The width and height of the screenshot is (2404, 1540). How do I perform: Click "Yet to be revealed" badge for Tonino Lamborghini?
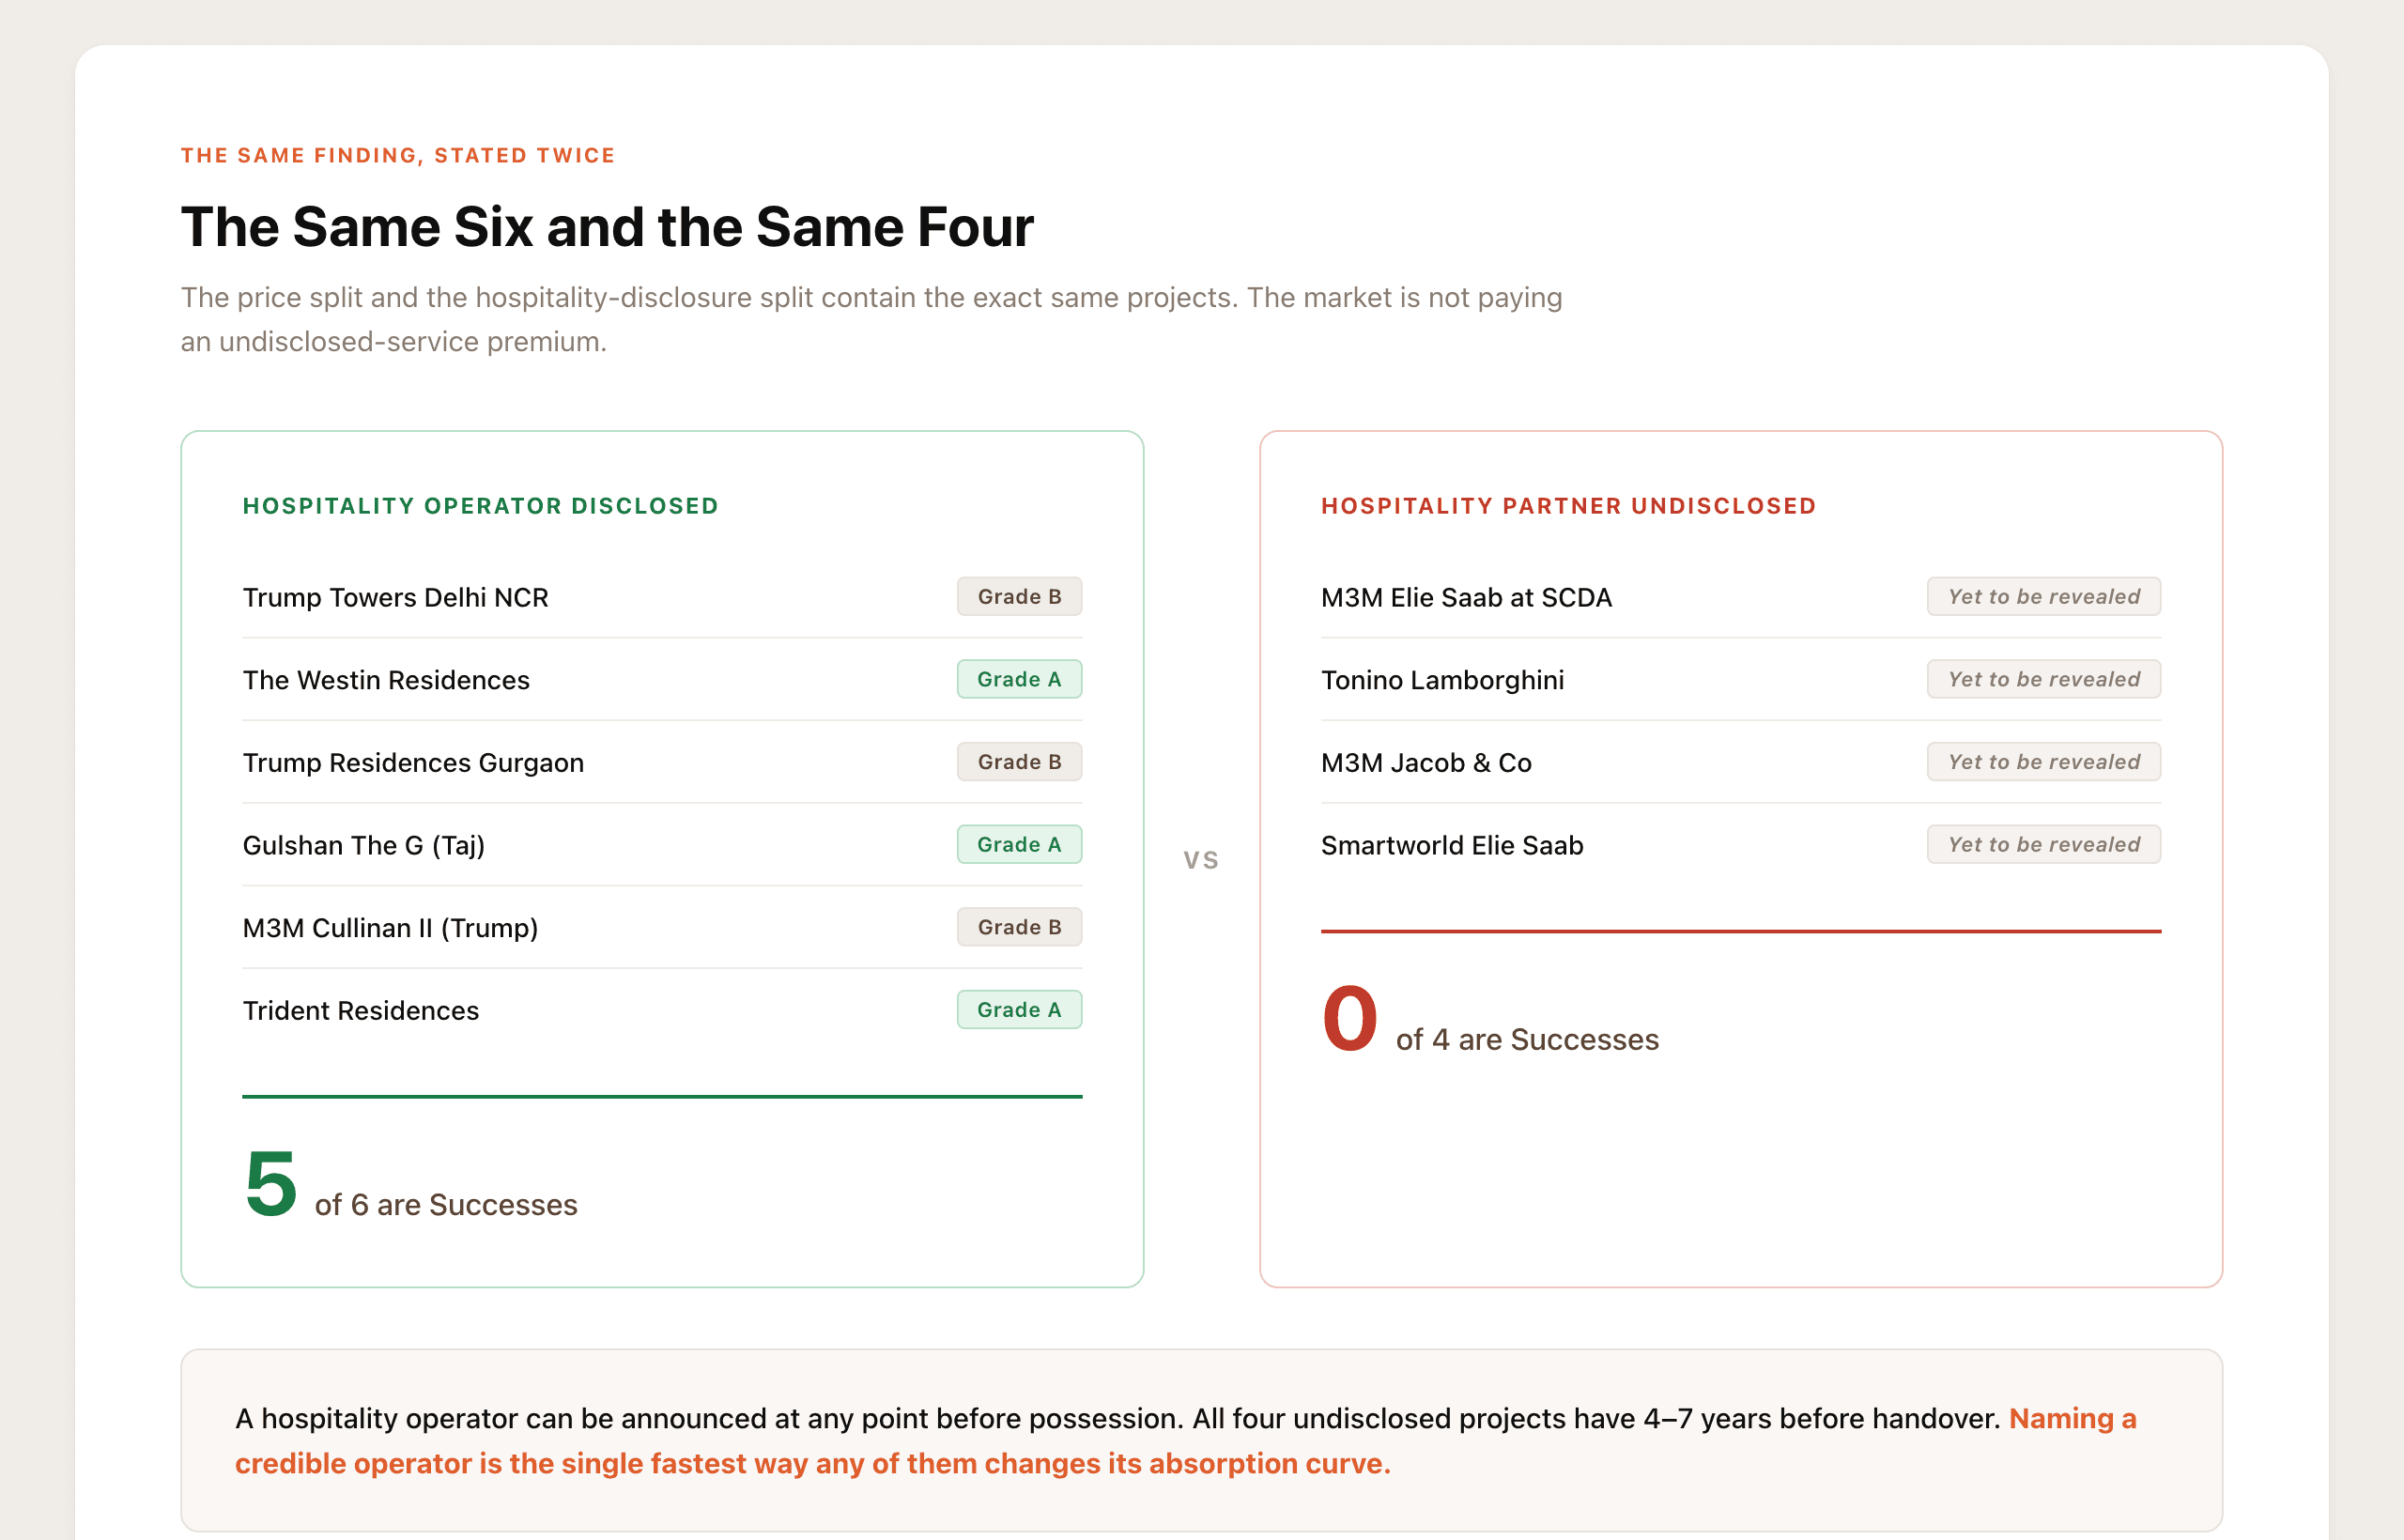2044,679
